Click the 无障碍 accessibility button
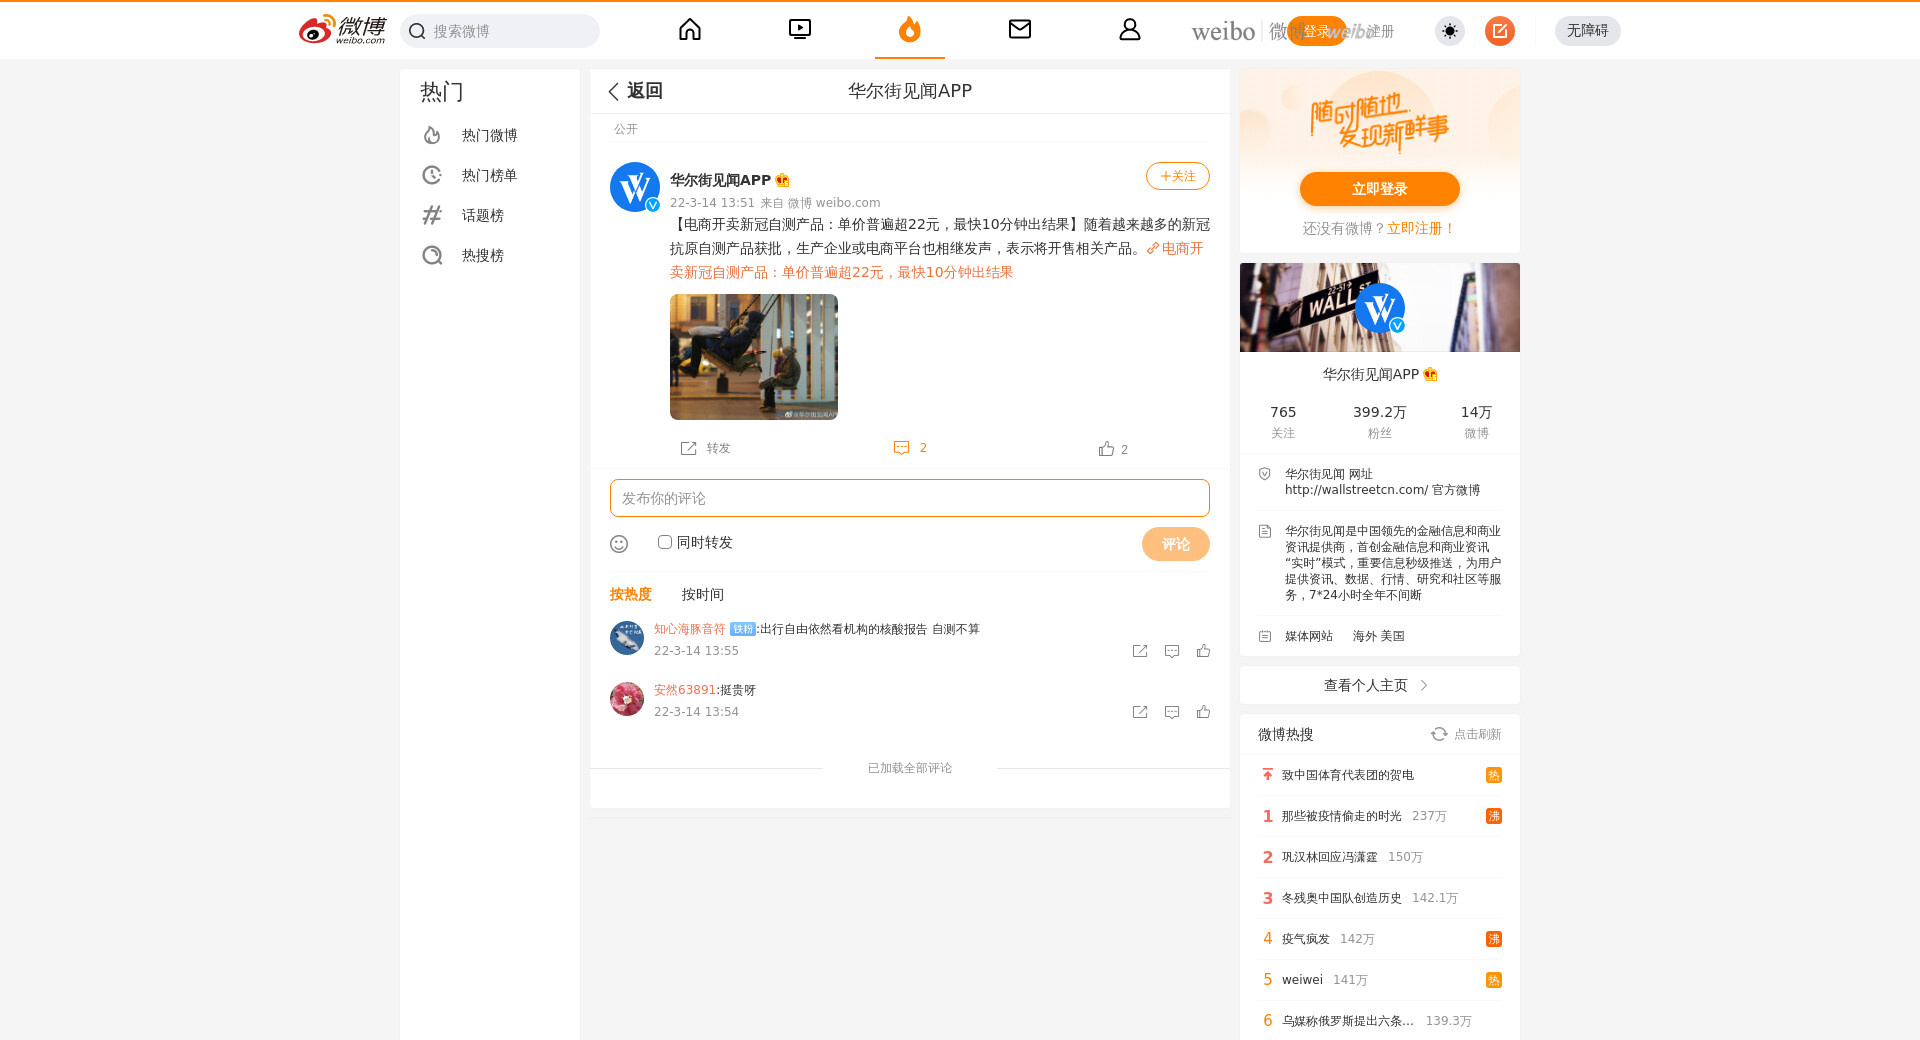The width and height of the screenshot is (1920, 1040). 1588,31
